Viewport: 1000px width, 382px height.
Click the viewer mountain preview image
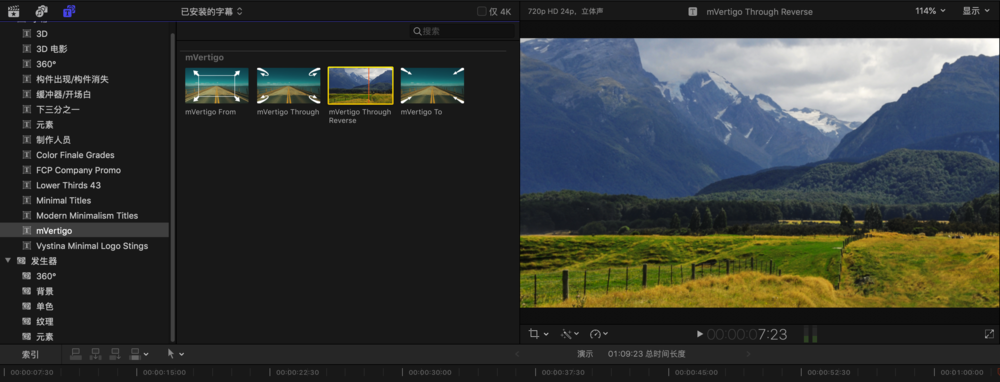point(760,173)
